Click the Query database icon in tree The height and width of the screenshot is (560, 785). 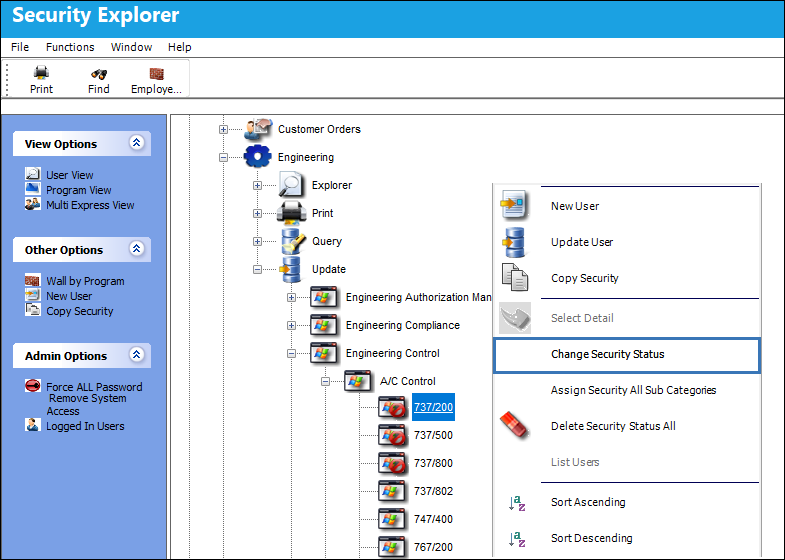[293, 241]
